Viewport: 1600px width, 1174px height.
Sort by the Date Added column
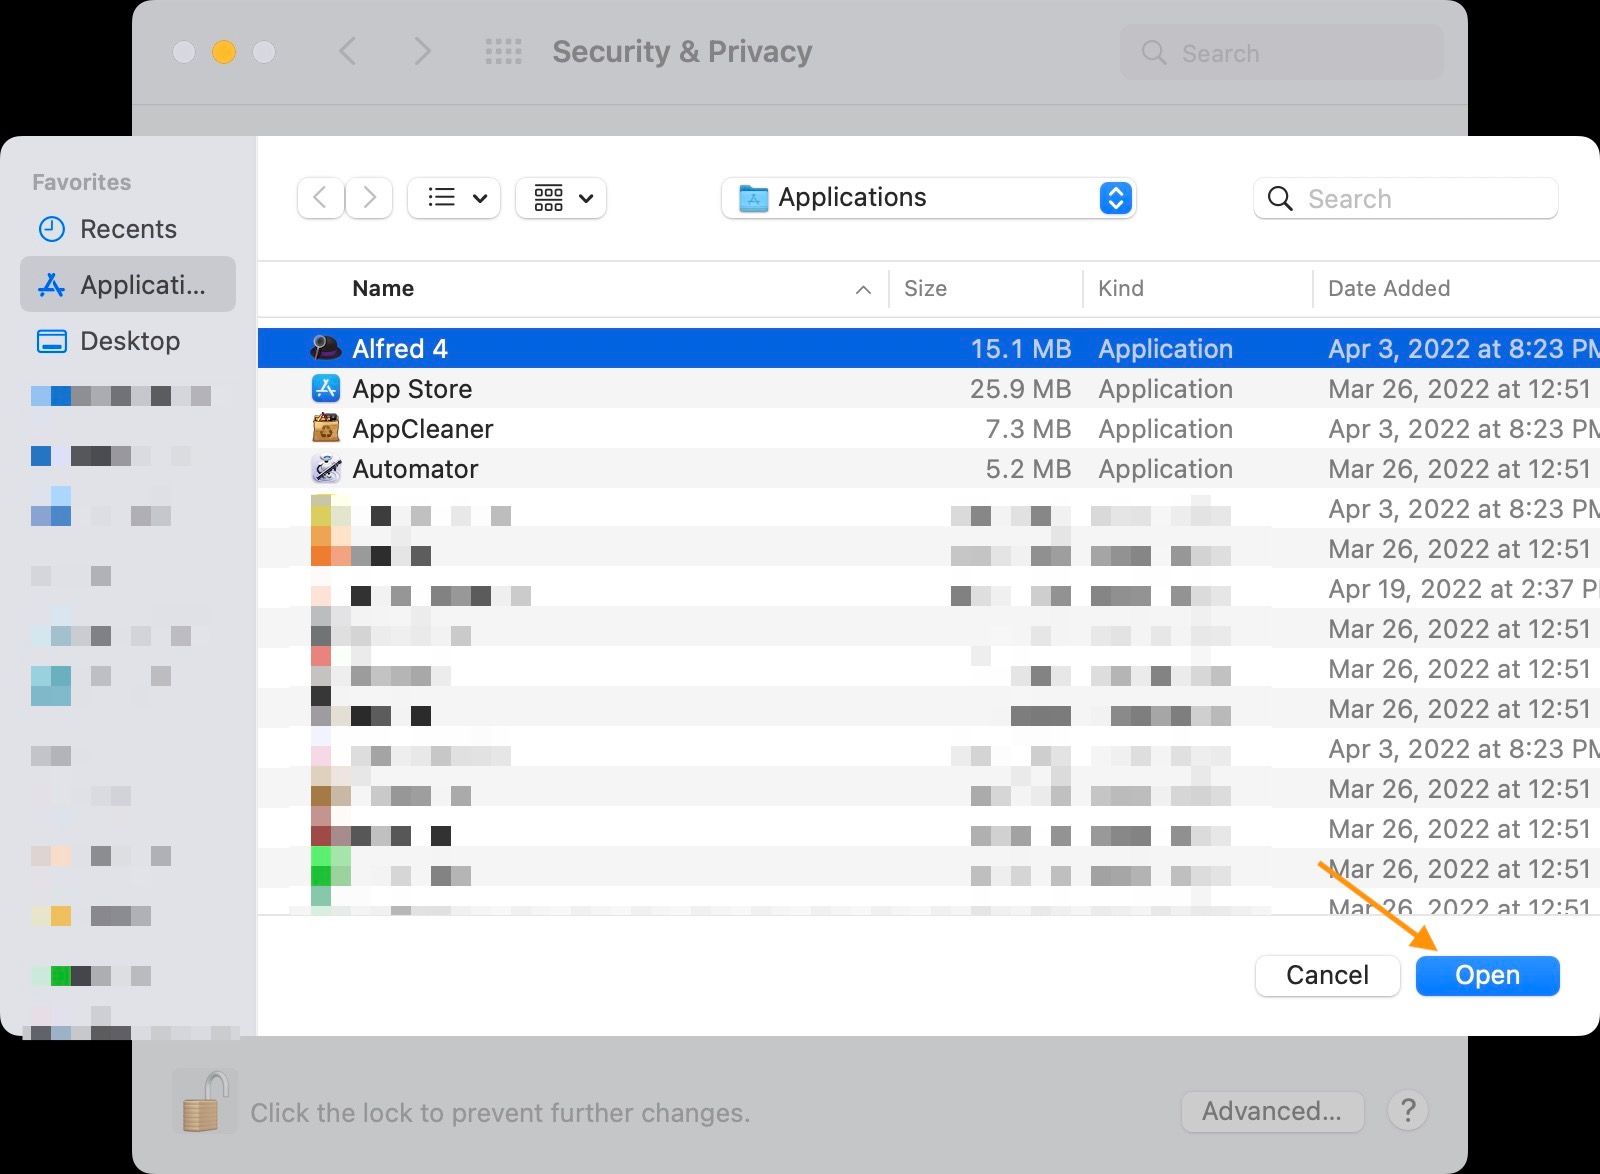point(1389,288)
